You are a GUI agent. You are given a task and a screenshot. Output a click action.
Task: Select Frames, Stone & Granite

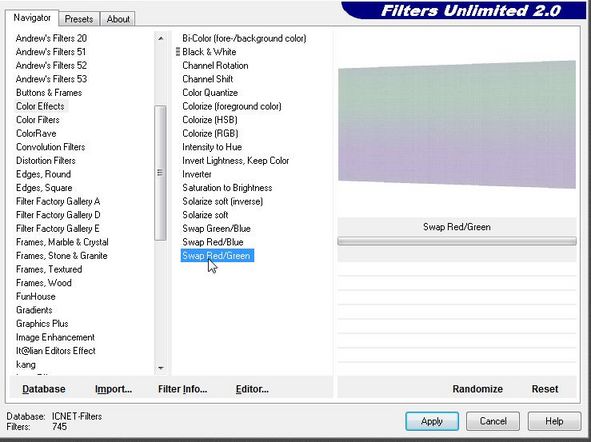[x=62, y=255]
